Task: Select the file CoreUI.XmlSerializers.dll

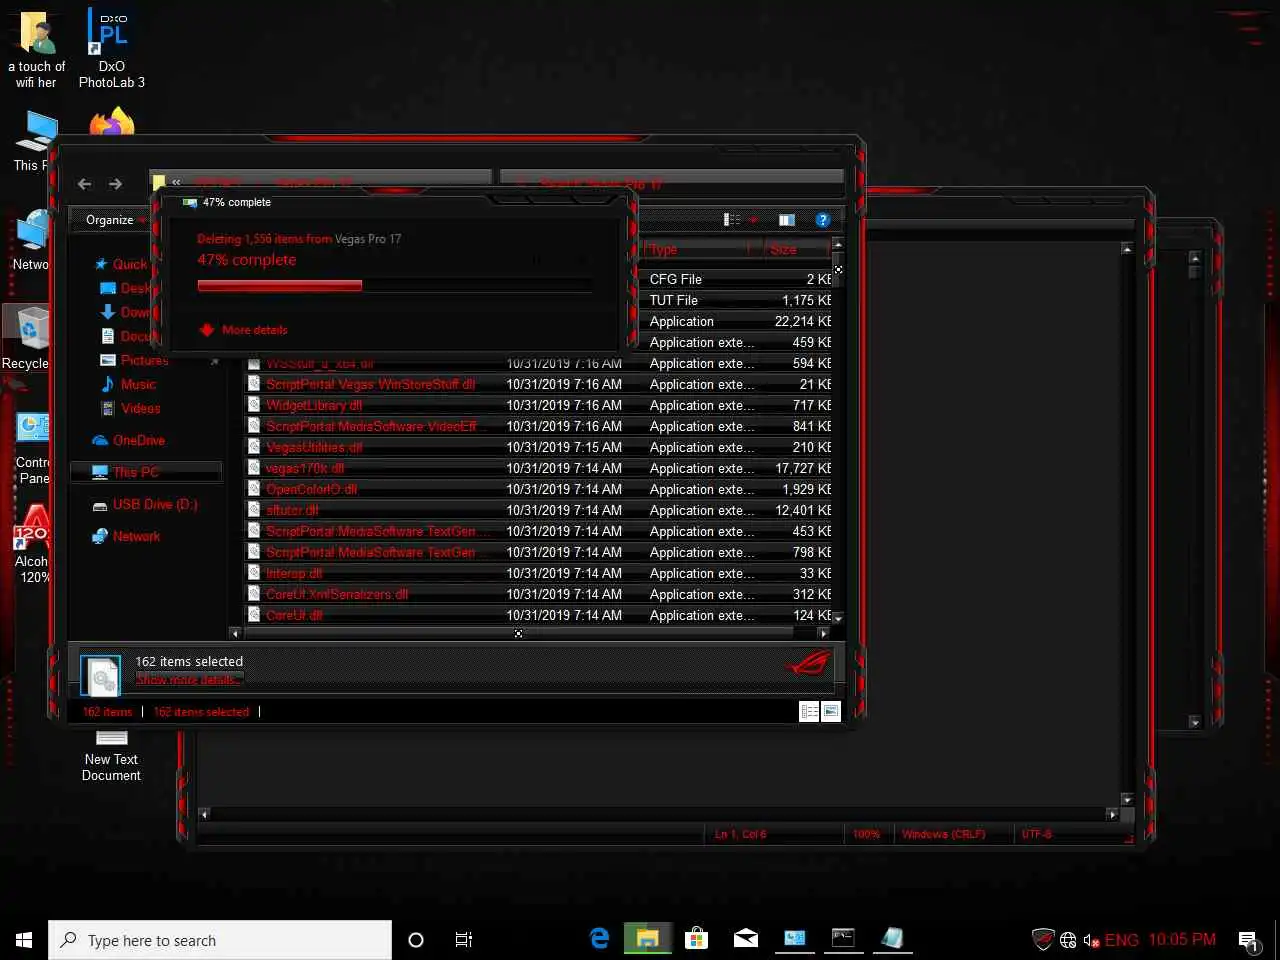Action: pyautogui.click(x=337, y=594)
